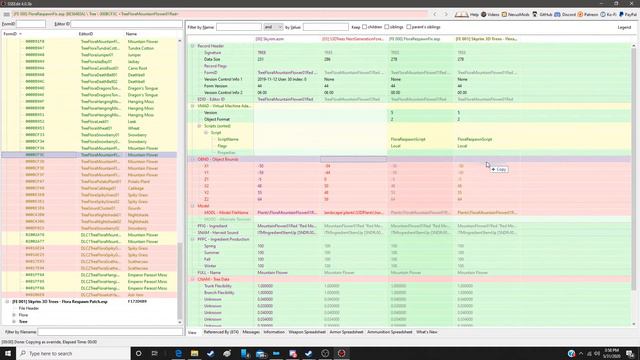Focus the by Value filter field
Screen dimensions: 640x360
coord(326,27)
